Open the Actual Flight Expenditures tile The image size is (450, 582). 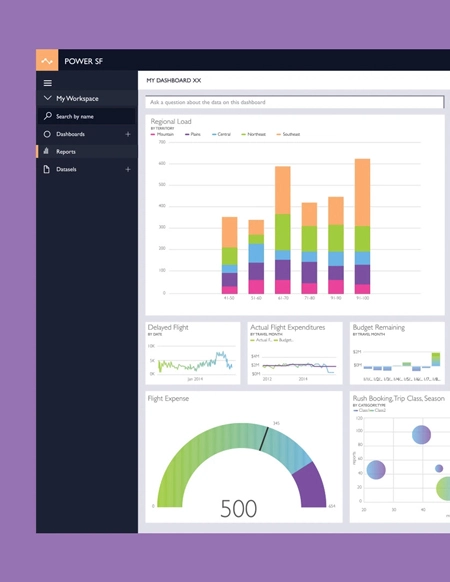(295, 353)
